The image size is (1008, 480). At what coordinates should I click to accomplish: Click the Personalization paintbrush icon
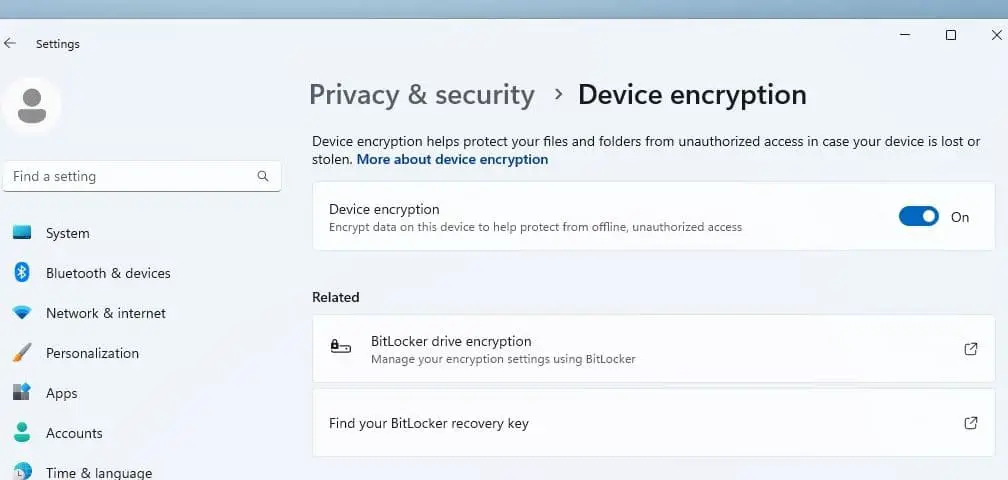click(22, 353)
